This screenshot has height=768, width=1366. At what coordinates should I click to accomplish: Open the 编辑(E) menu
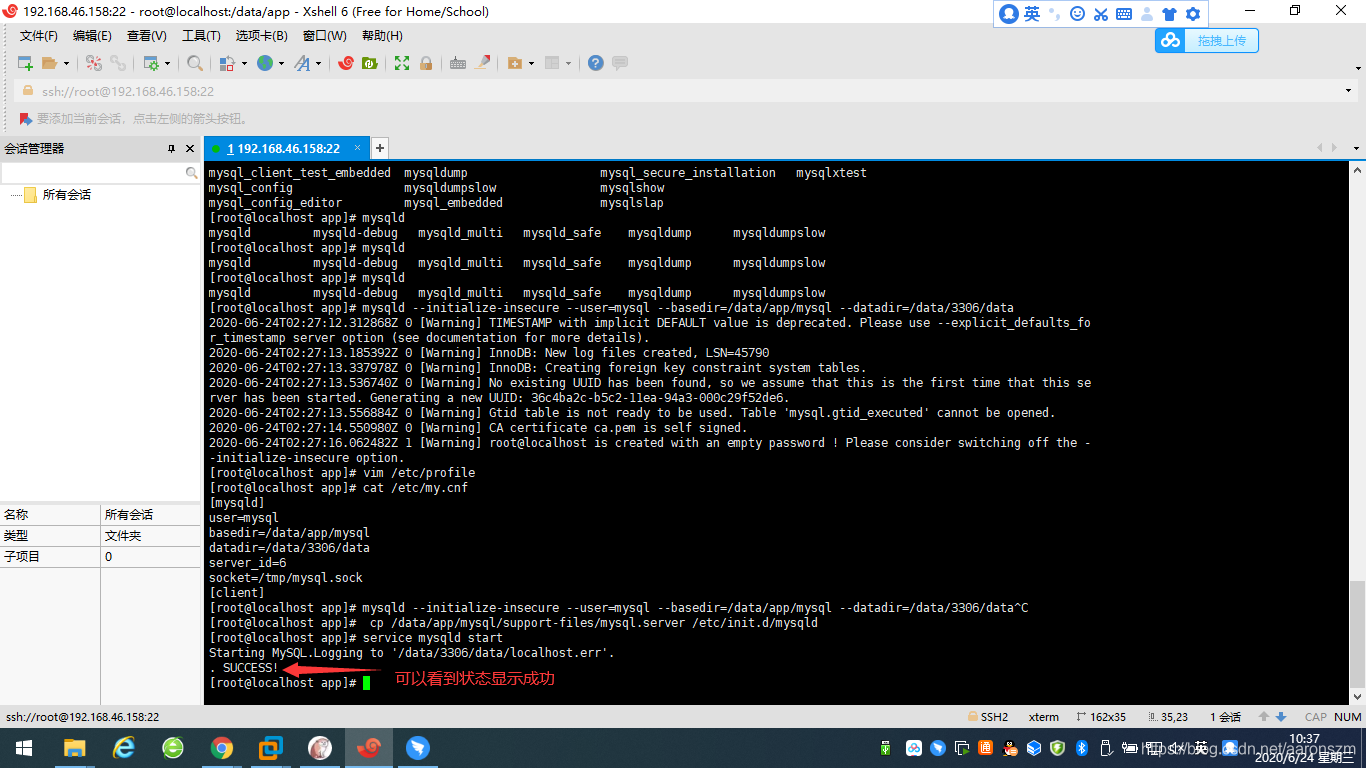click(x=92, y=36)
